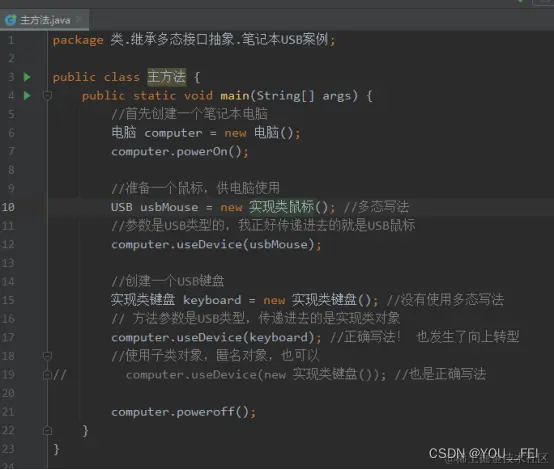Collapse main method with fold marker on line 4
This screenshot has height=470, width=554.
47,95
